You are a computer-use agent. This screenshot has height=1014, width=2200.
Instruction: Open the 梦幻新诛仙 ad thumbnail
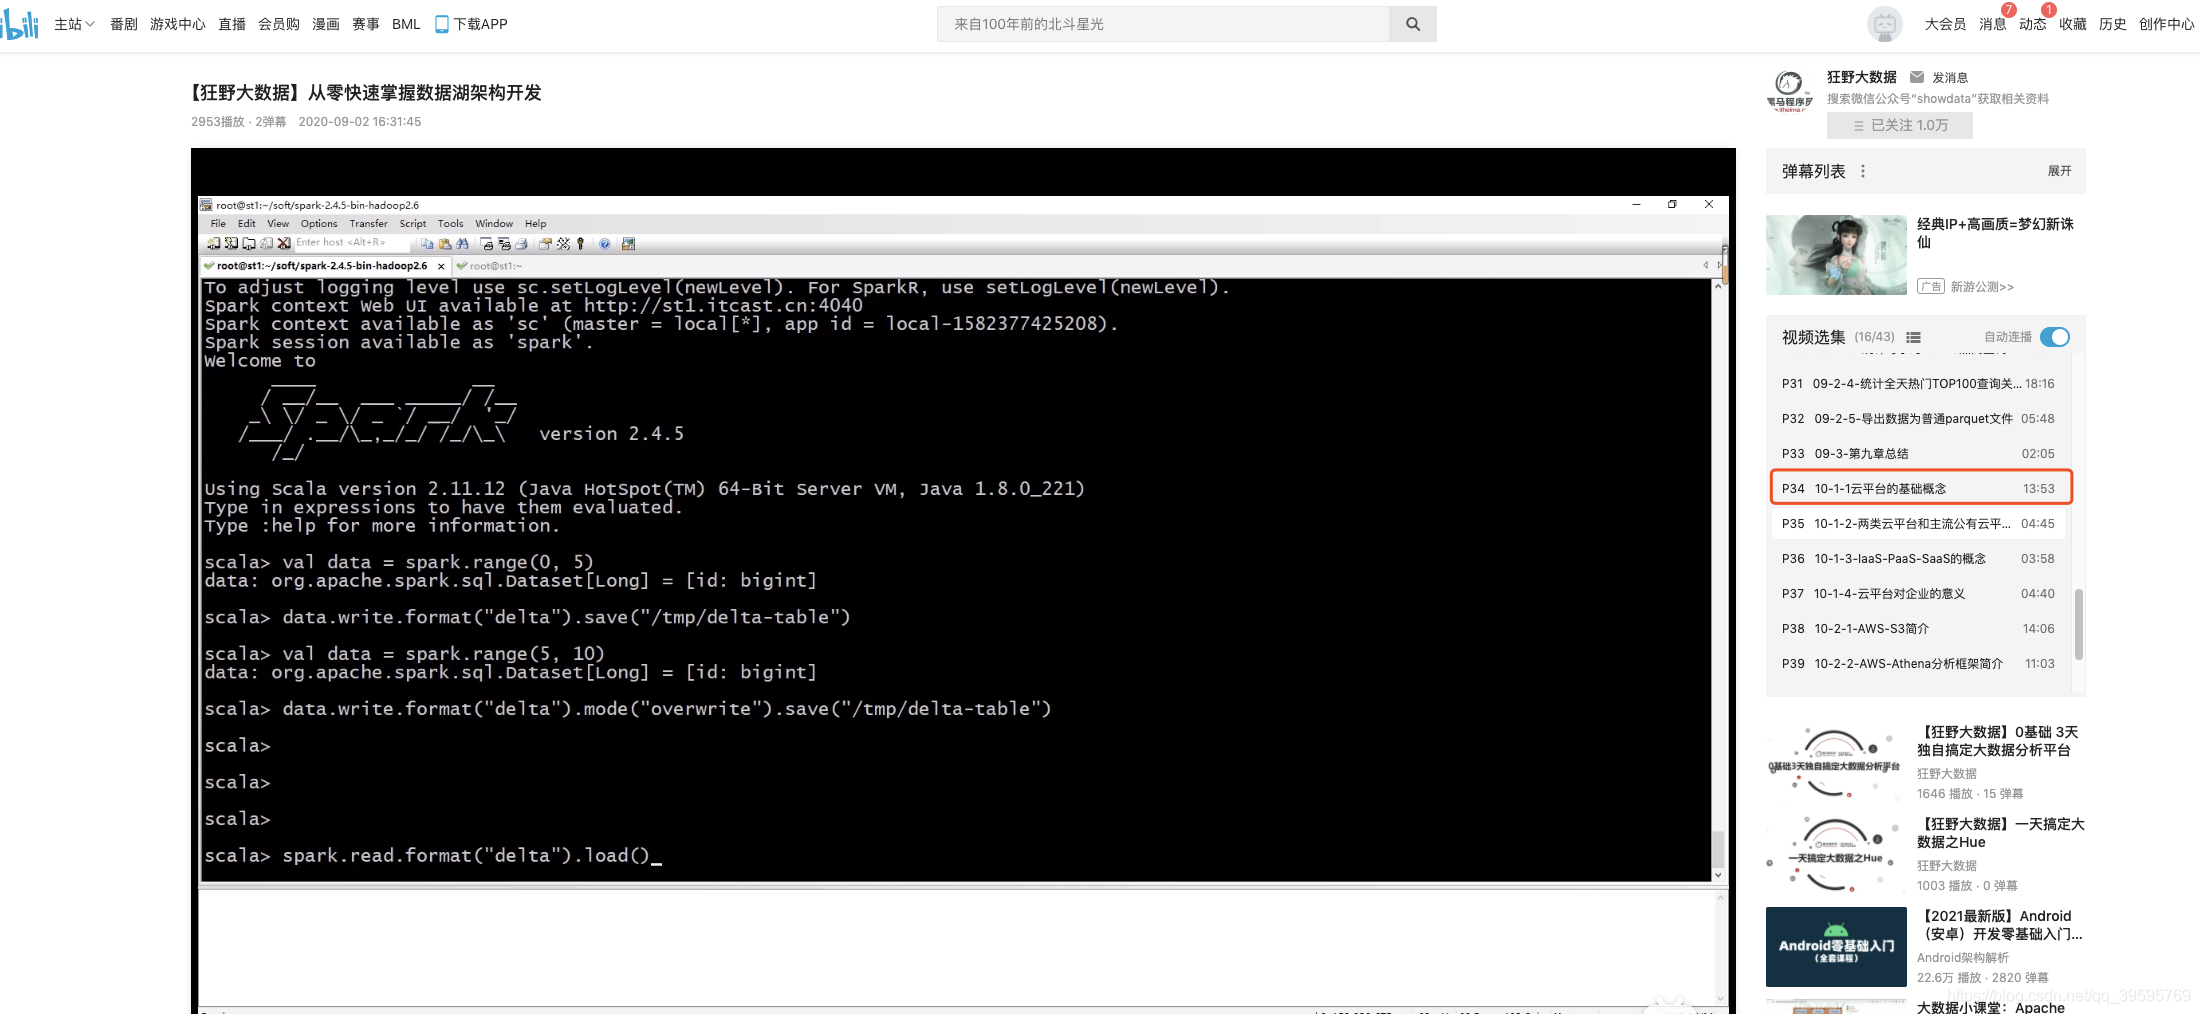coord(1836,255)
